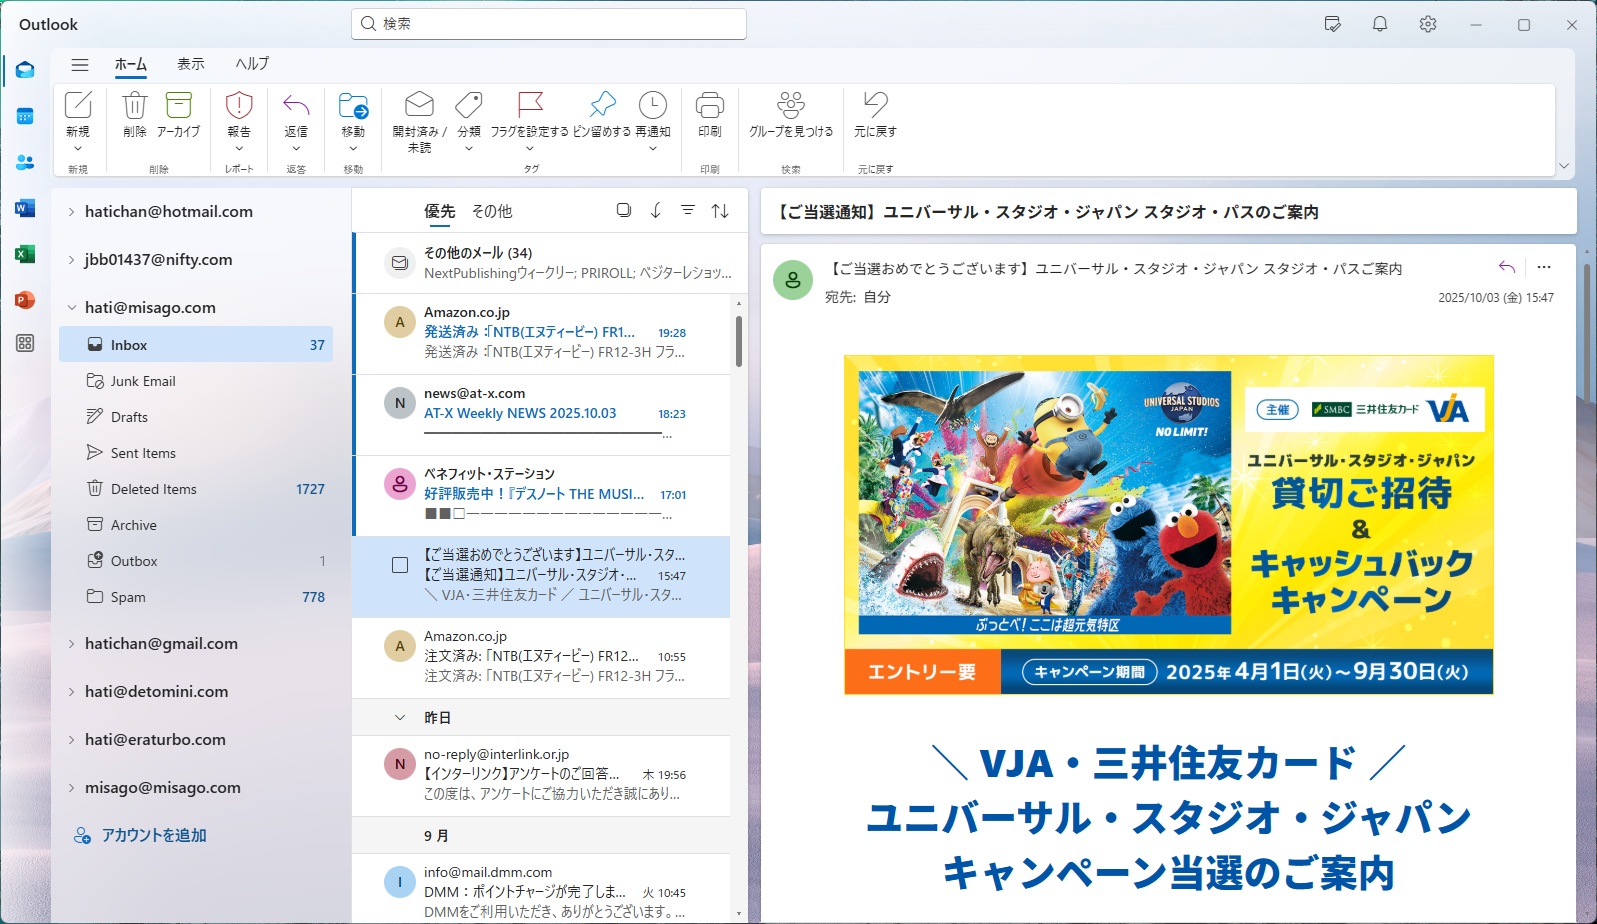Toggle the hamburger navigation pane button
Viewport: 1597px width, 924px height.
click(80, 64)
